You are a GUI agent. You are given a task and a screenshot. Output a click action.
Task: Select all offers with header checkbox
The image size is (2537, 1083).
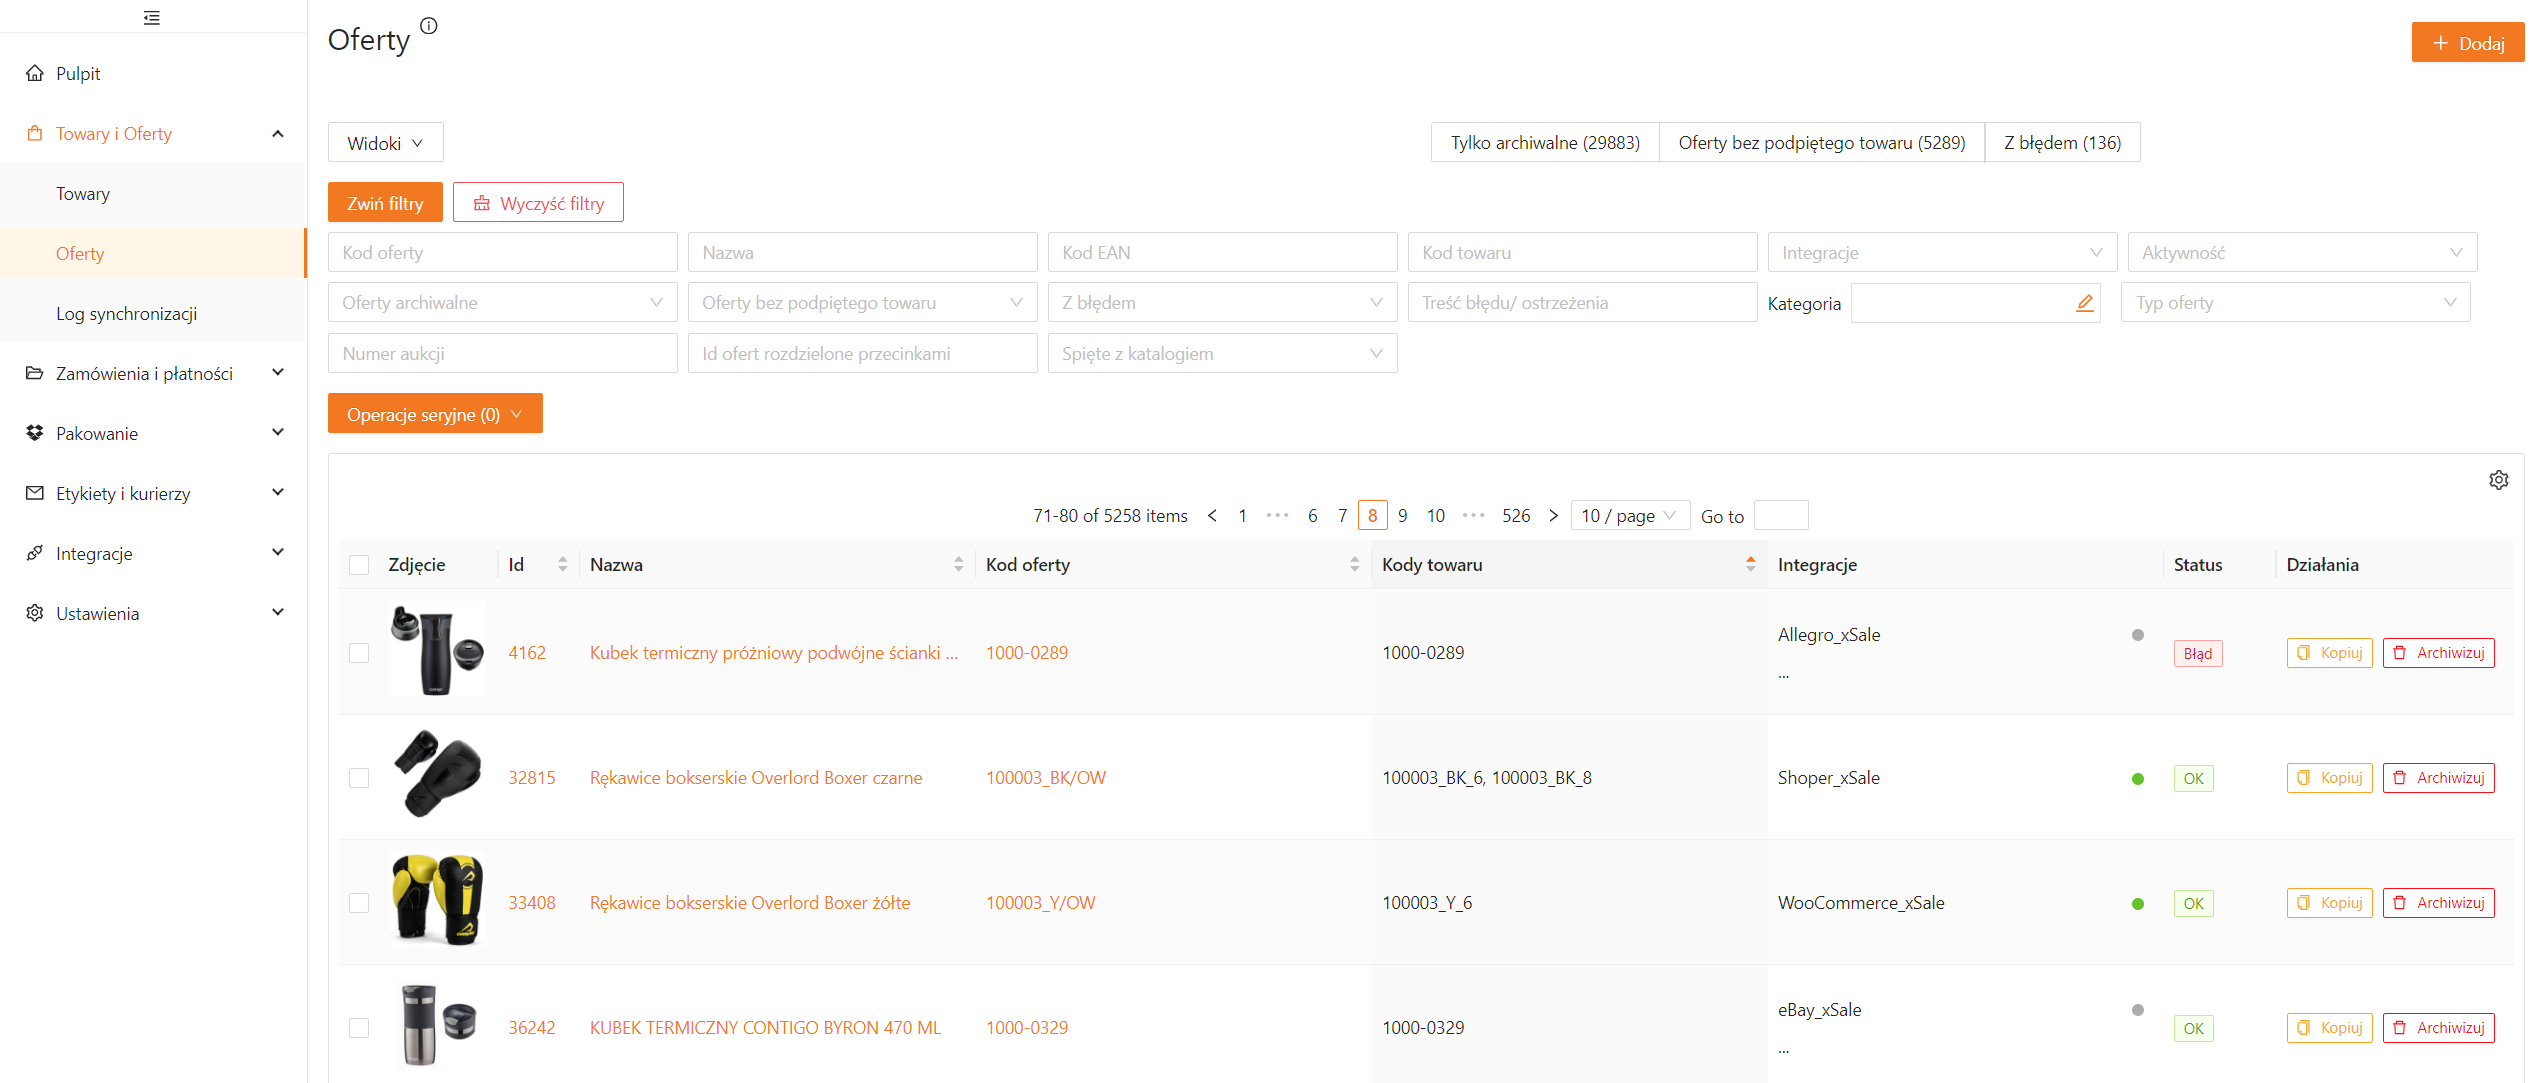pyautogui.click(x=359, y=565)
